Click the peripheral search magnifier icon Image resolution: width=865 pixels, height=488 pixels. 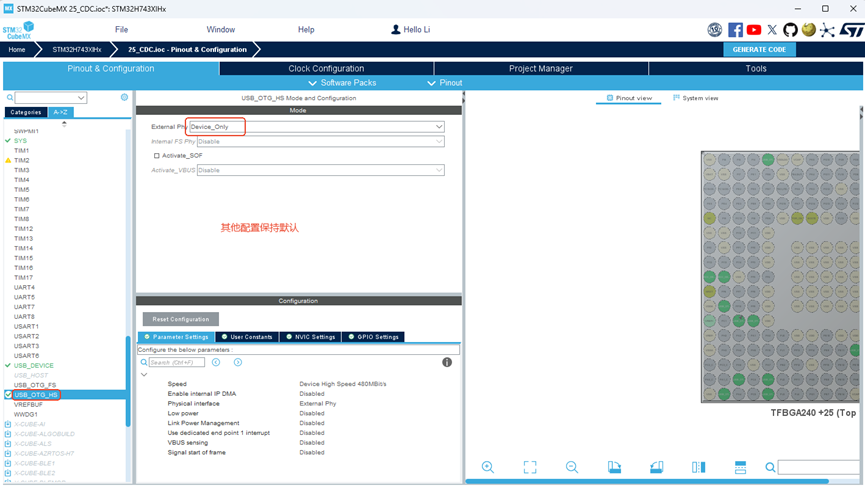(9, 98)
